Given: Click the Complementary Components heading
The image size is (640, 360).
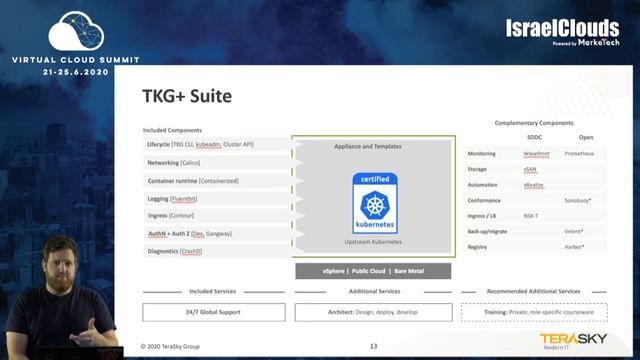Looking at the screenshot, I should 534,123.
